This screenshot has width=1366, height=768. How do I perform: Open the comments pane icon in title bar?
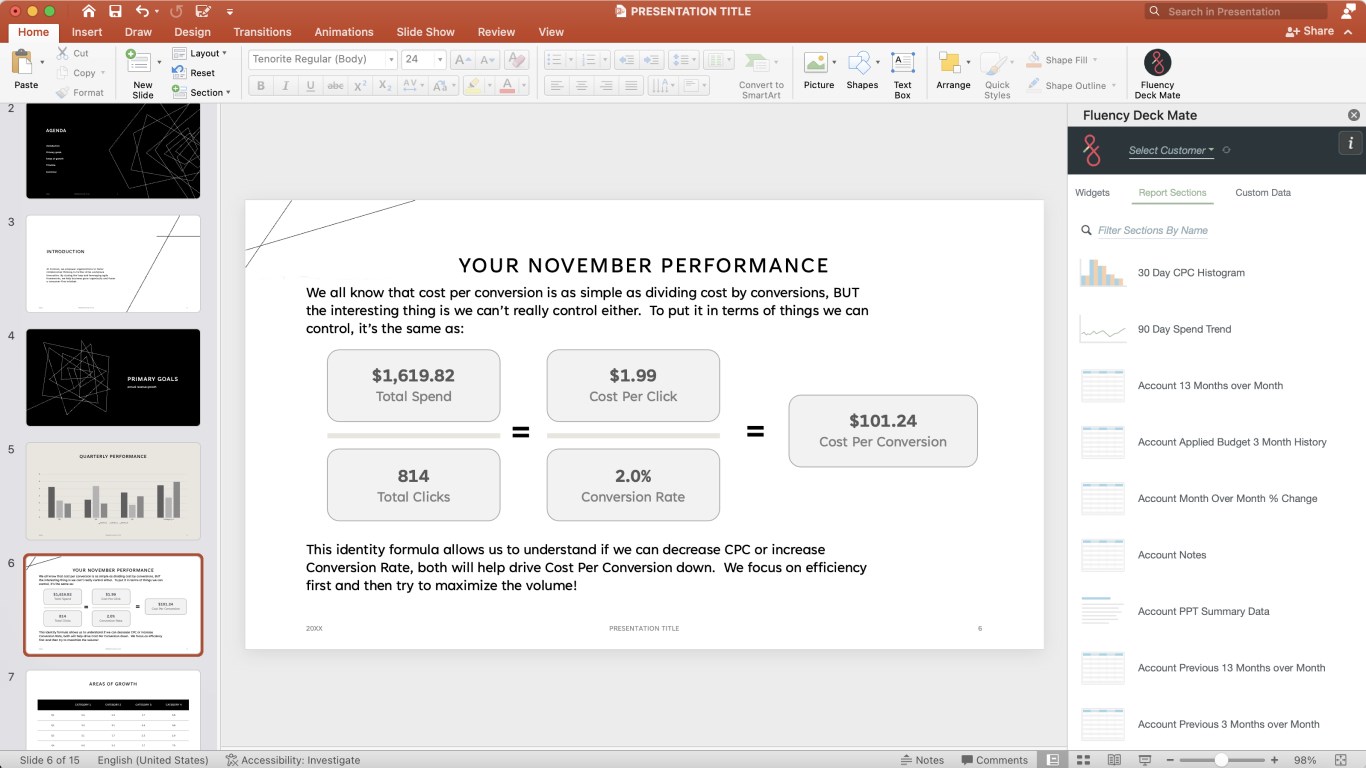tap(1347, 12)
